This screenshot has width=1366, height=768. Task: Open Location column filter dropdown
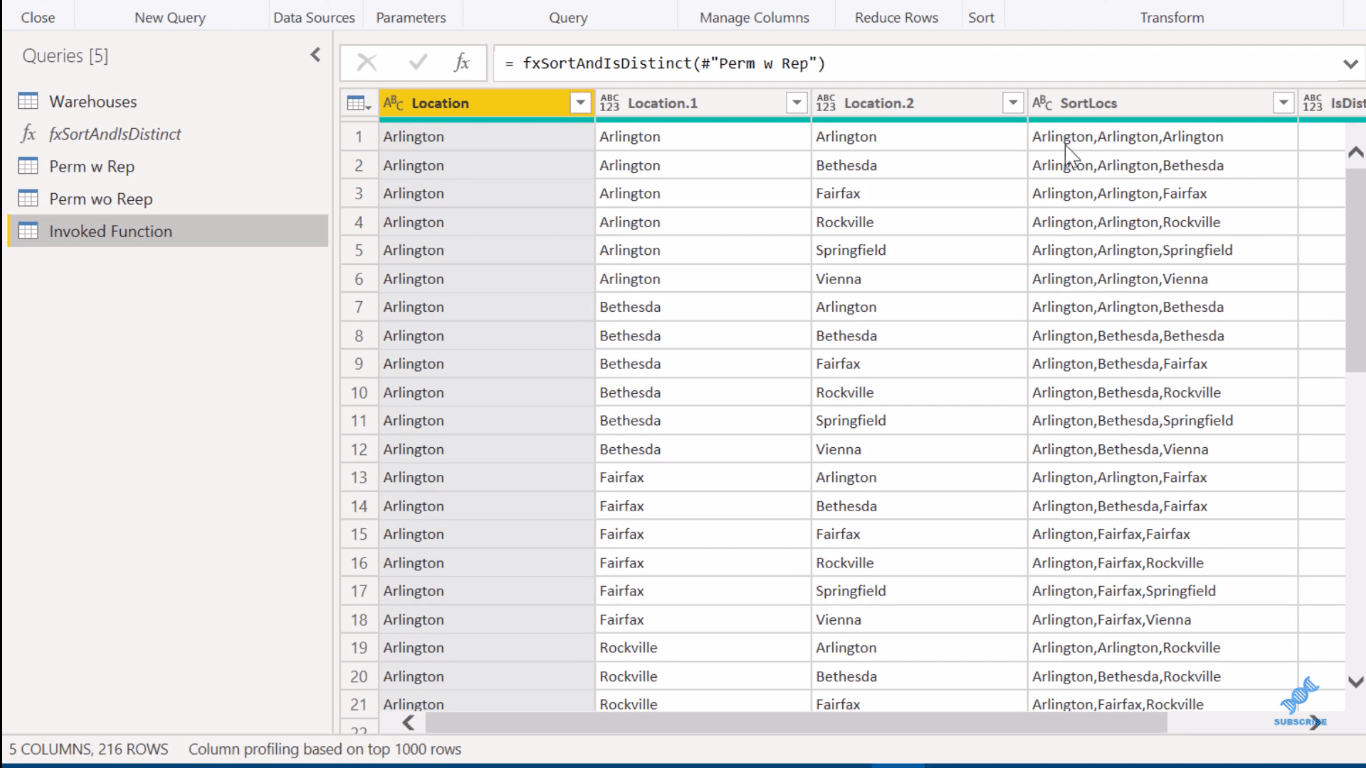point(580,103)
